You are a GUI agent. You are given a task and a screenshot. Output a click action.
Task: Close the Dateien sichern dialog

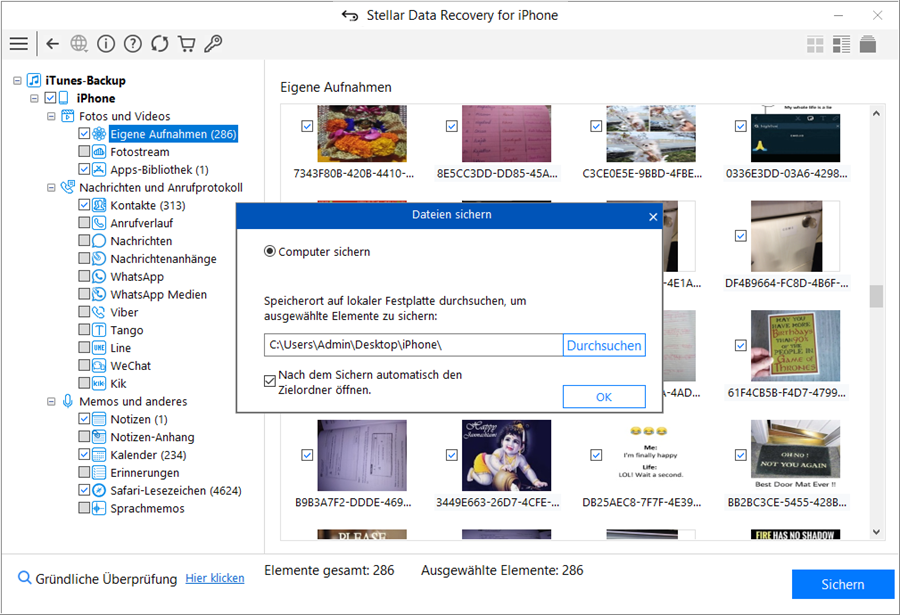(653, 216)
